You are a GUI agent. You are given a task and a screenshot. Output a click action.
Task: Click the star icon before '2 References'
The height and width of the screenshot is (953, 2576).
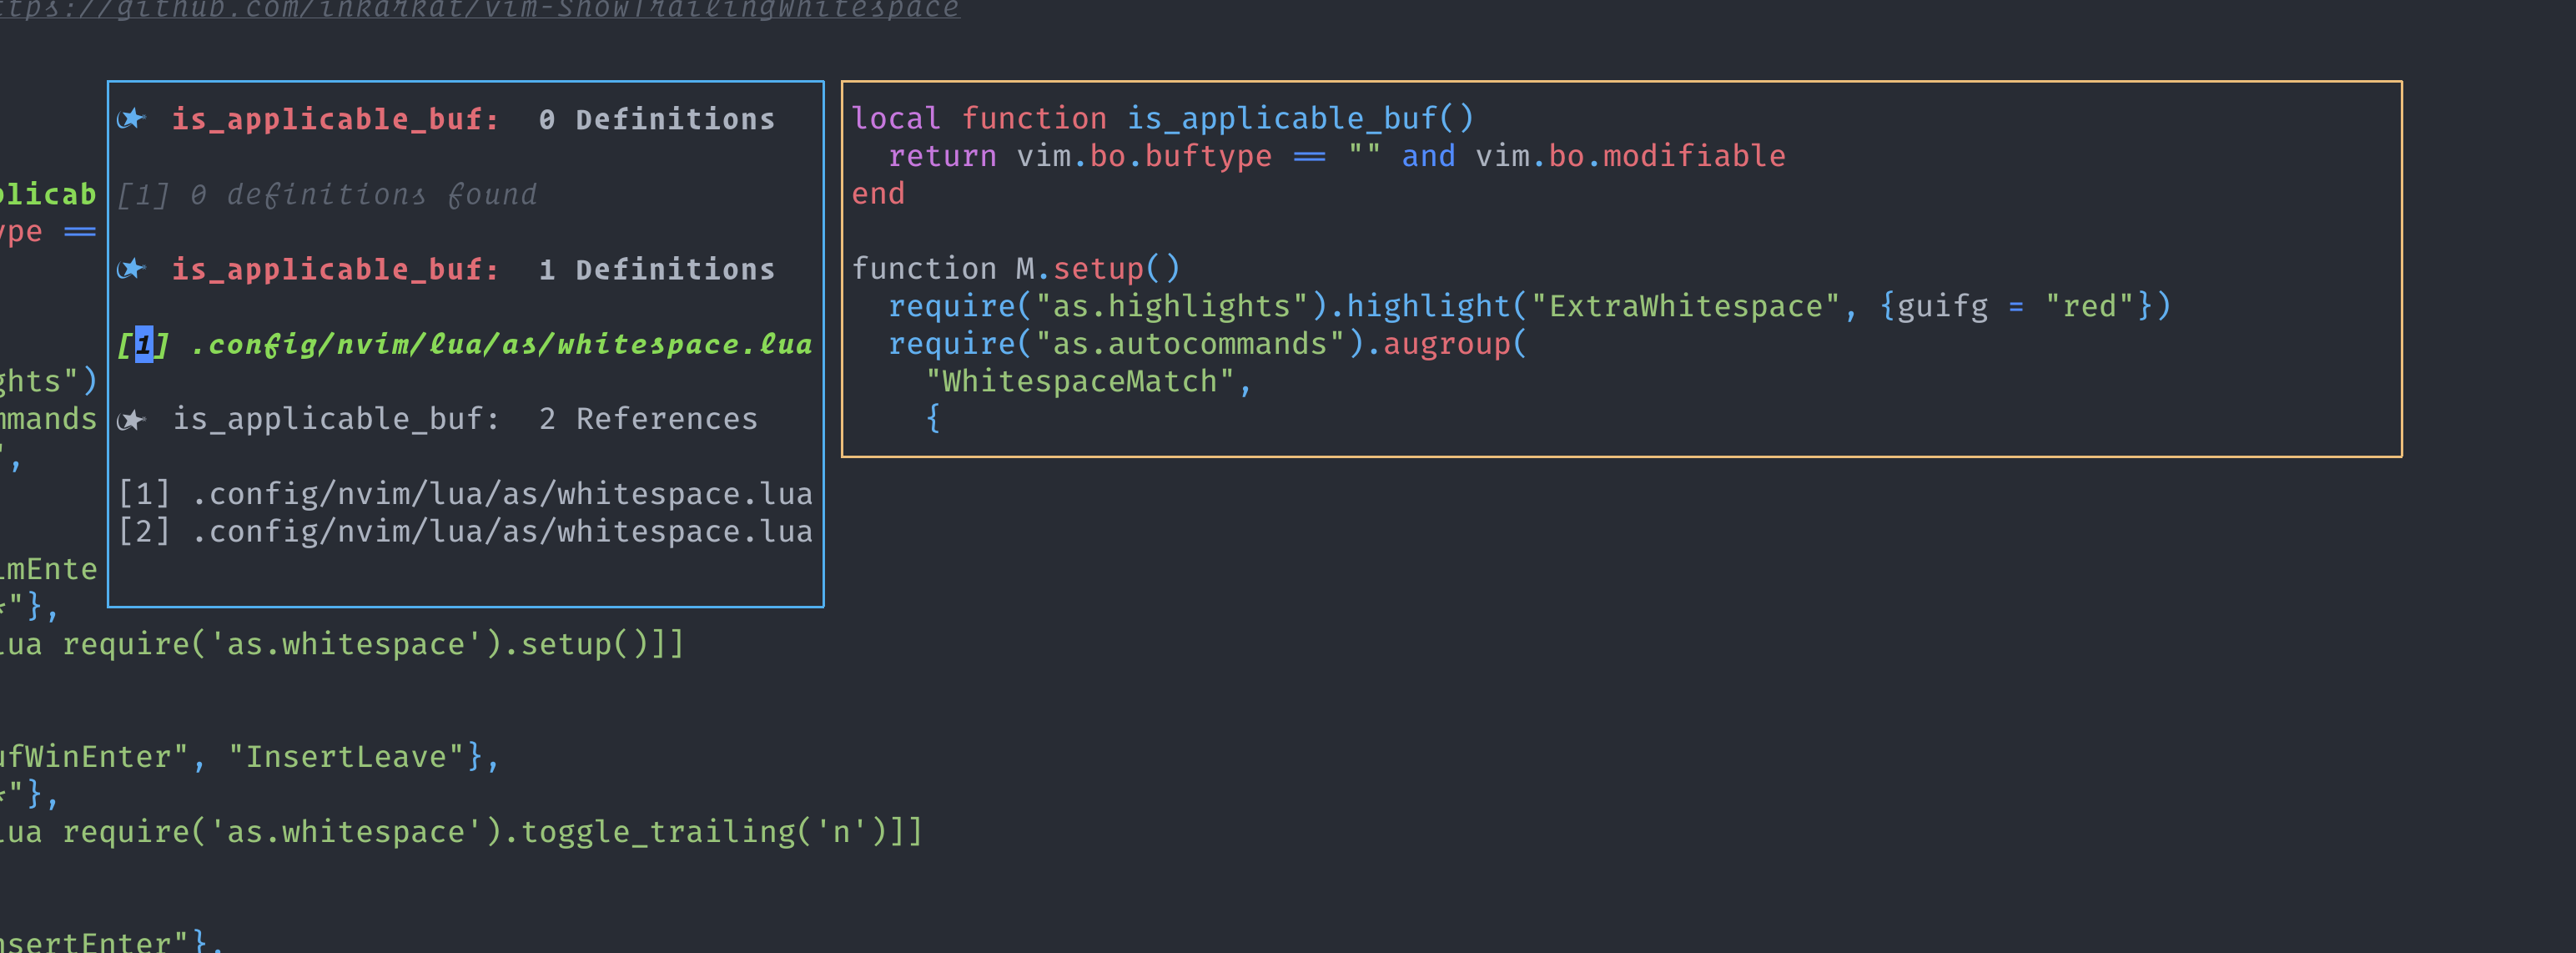[x=133, y=419]
